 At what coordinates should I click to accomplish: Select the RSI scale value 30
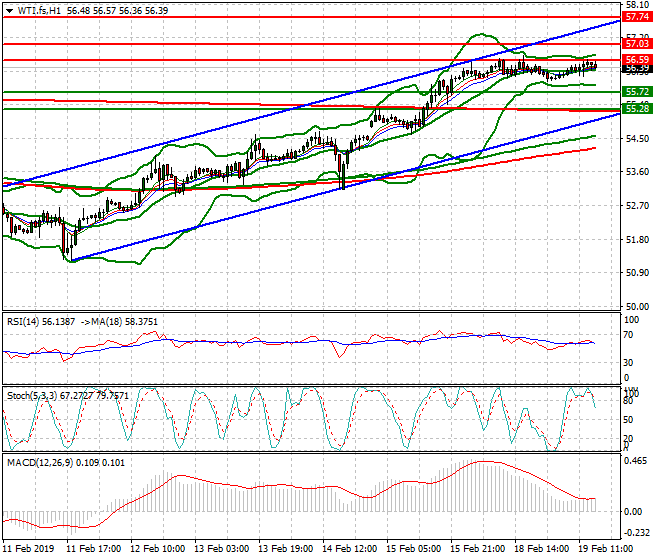[x=628, y=363]
